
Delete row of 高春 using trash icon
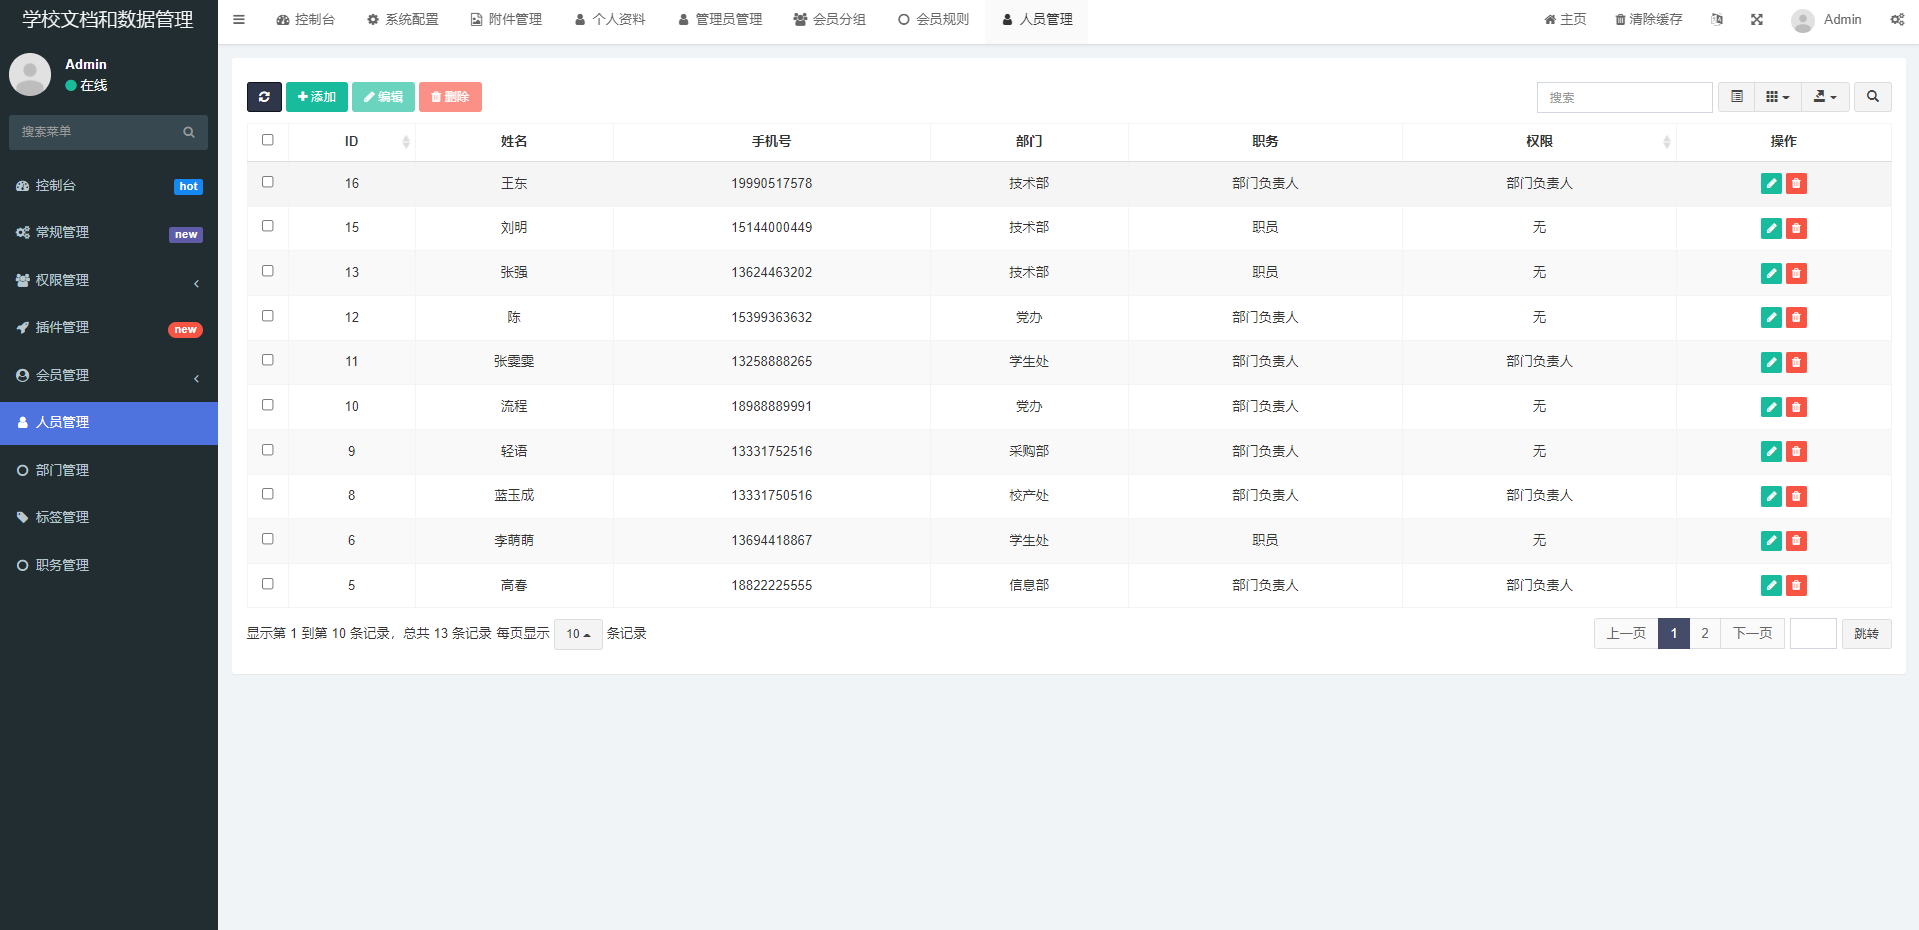coord(1796,586)
